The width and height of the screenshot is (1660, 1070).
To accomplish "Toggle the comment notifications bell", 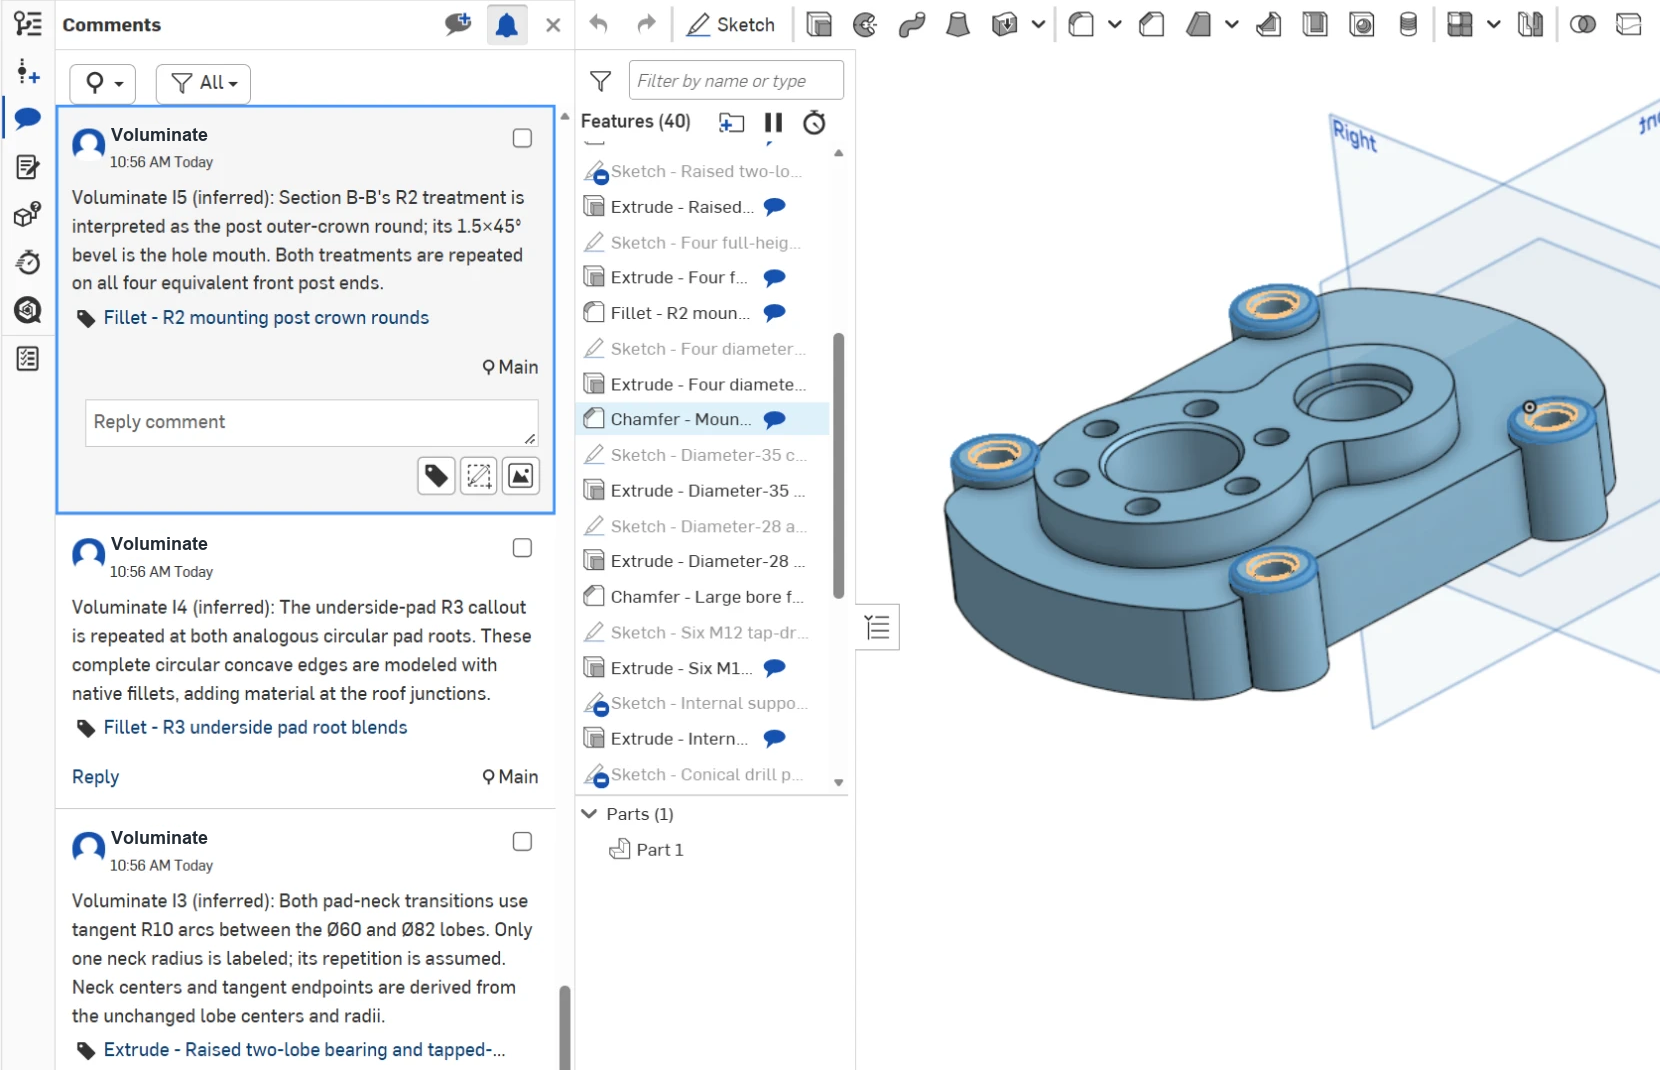I will [507, 24].
